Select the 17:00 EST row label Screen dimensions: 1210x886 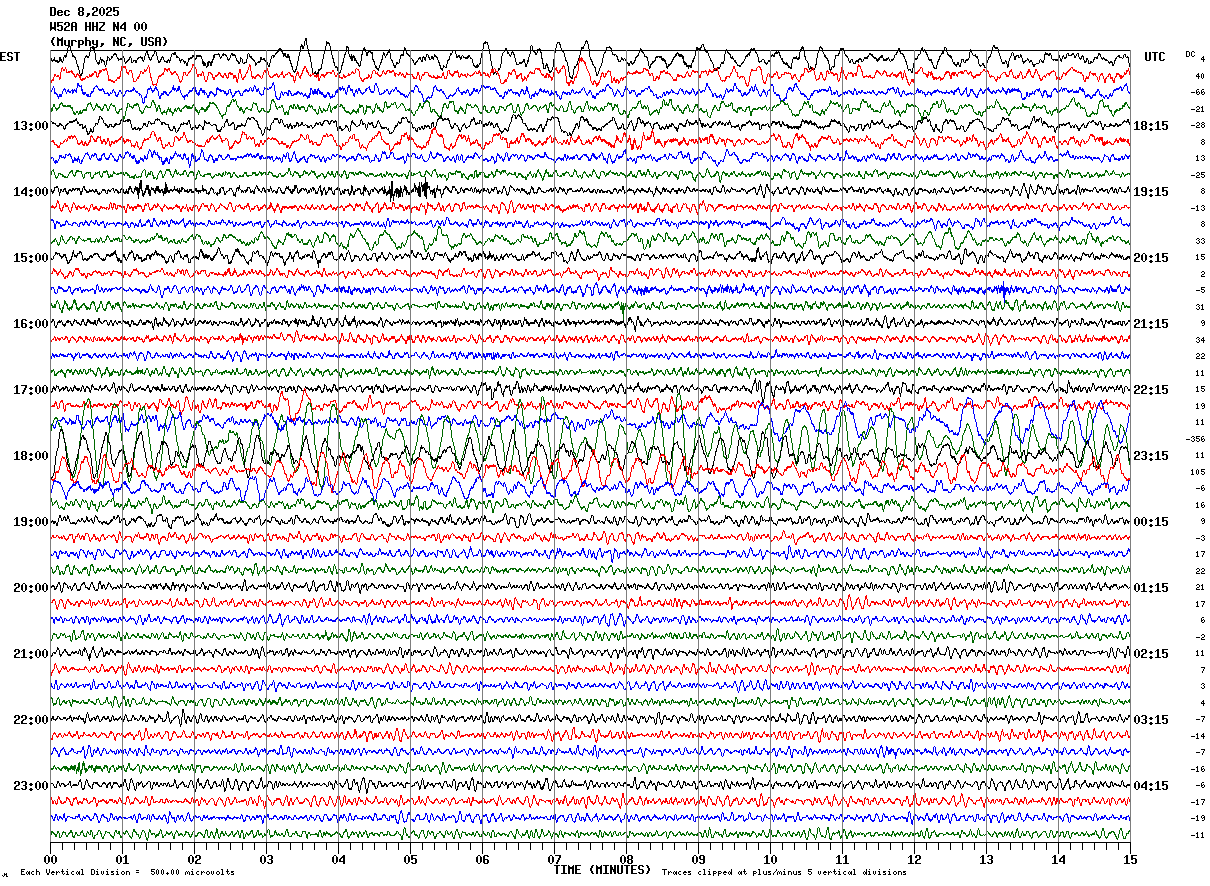31,390
